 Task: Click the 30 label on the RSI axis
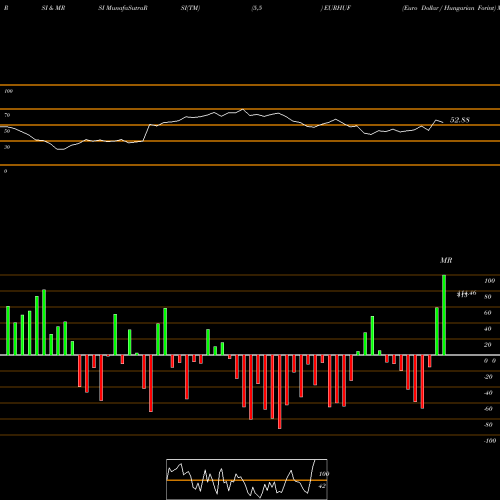(x=7, y=147)
